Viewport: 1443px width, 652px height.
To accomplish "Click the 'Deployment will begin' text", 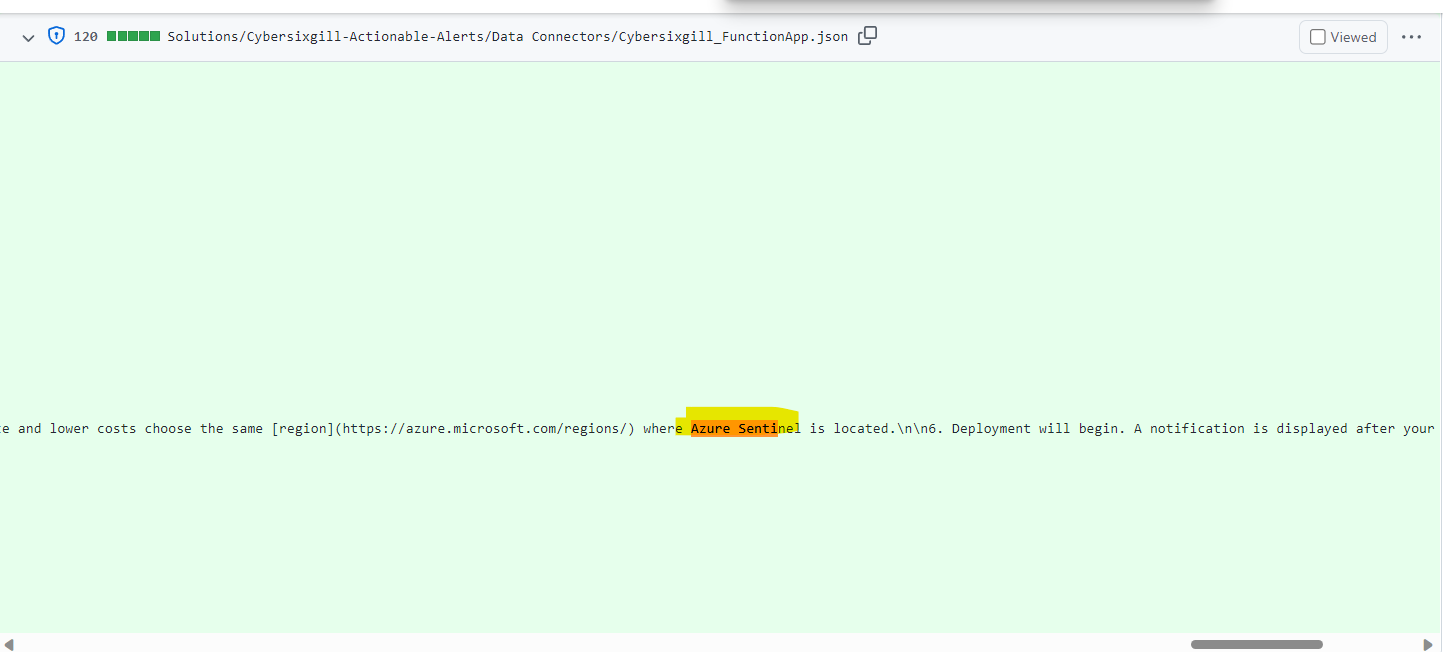I will tap(1035, 428).
